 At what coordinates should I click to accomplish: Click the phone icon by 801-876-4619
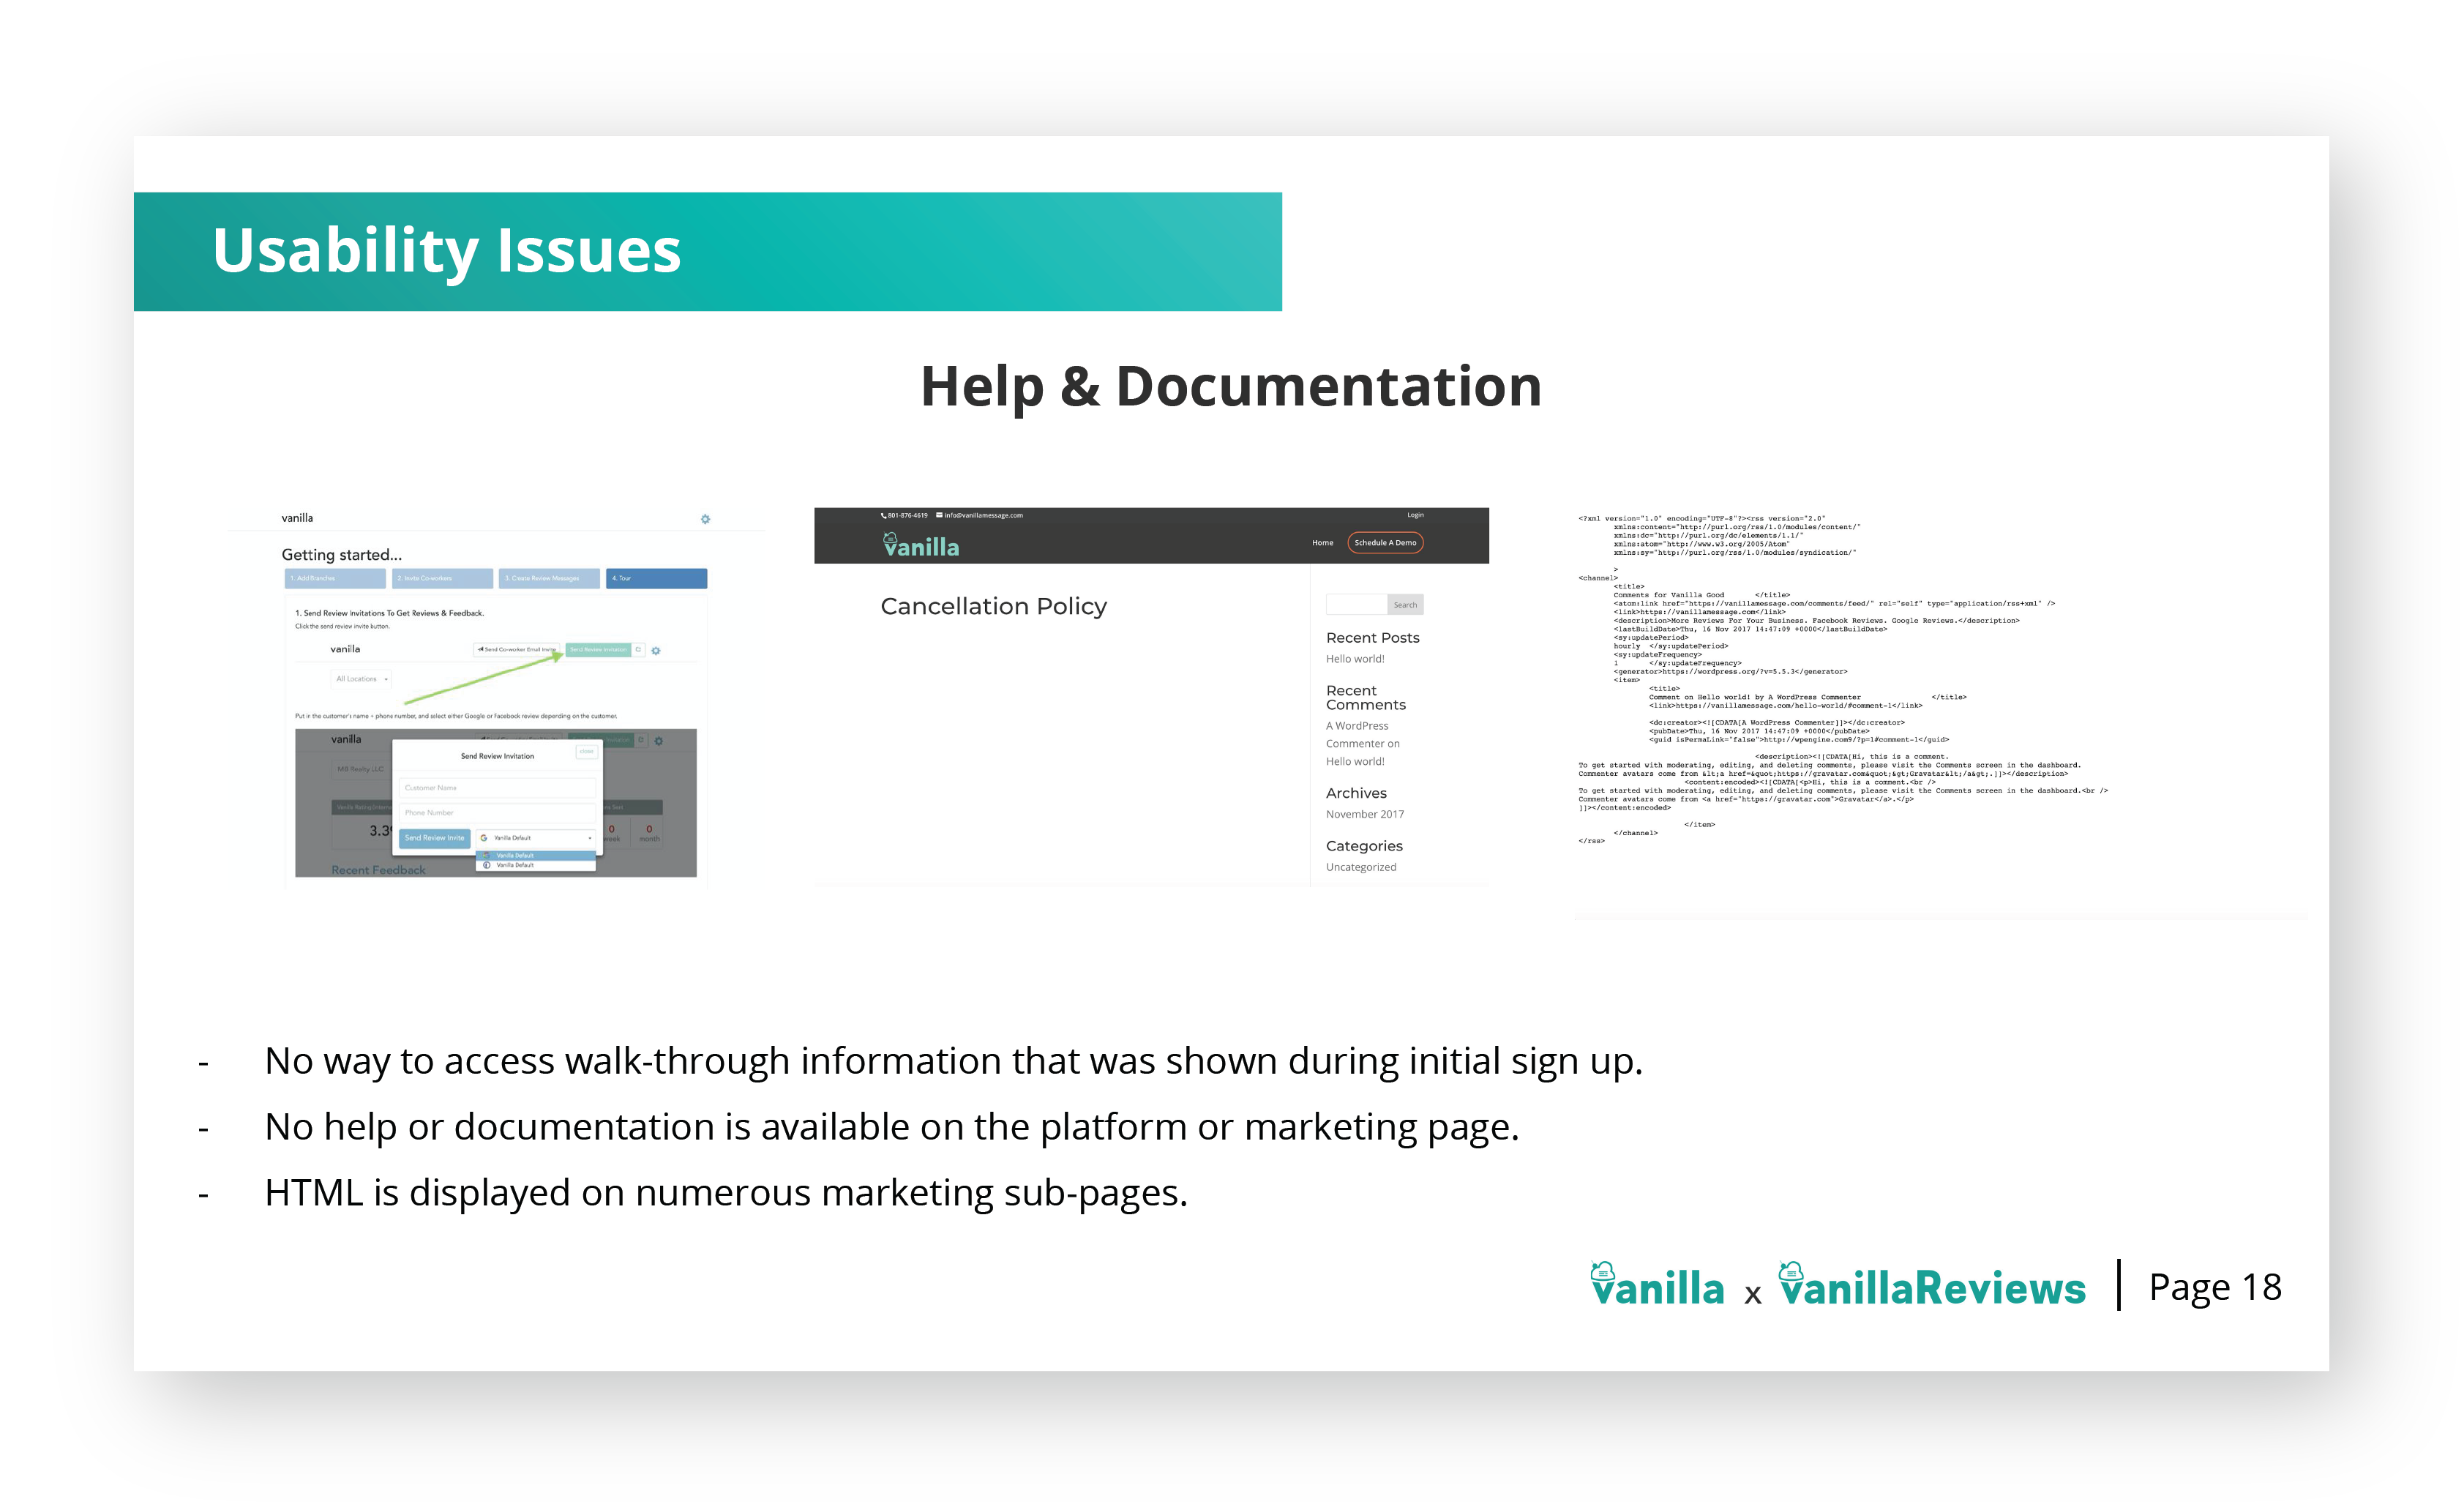click(x=883, y=516)
